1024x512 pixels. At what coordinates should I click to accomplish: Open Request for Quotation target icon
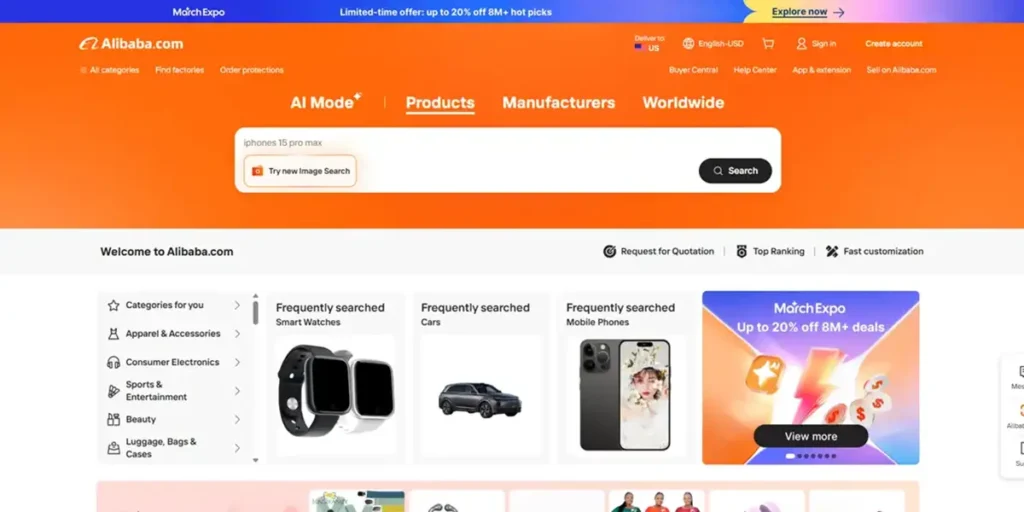[x=609, y=251]
